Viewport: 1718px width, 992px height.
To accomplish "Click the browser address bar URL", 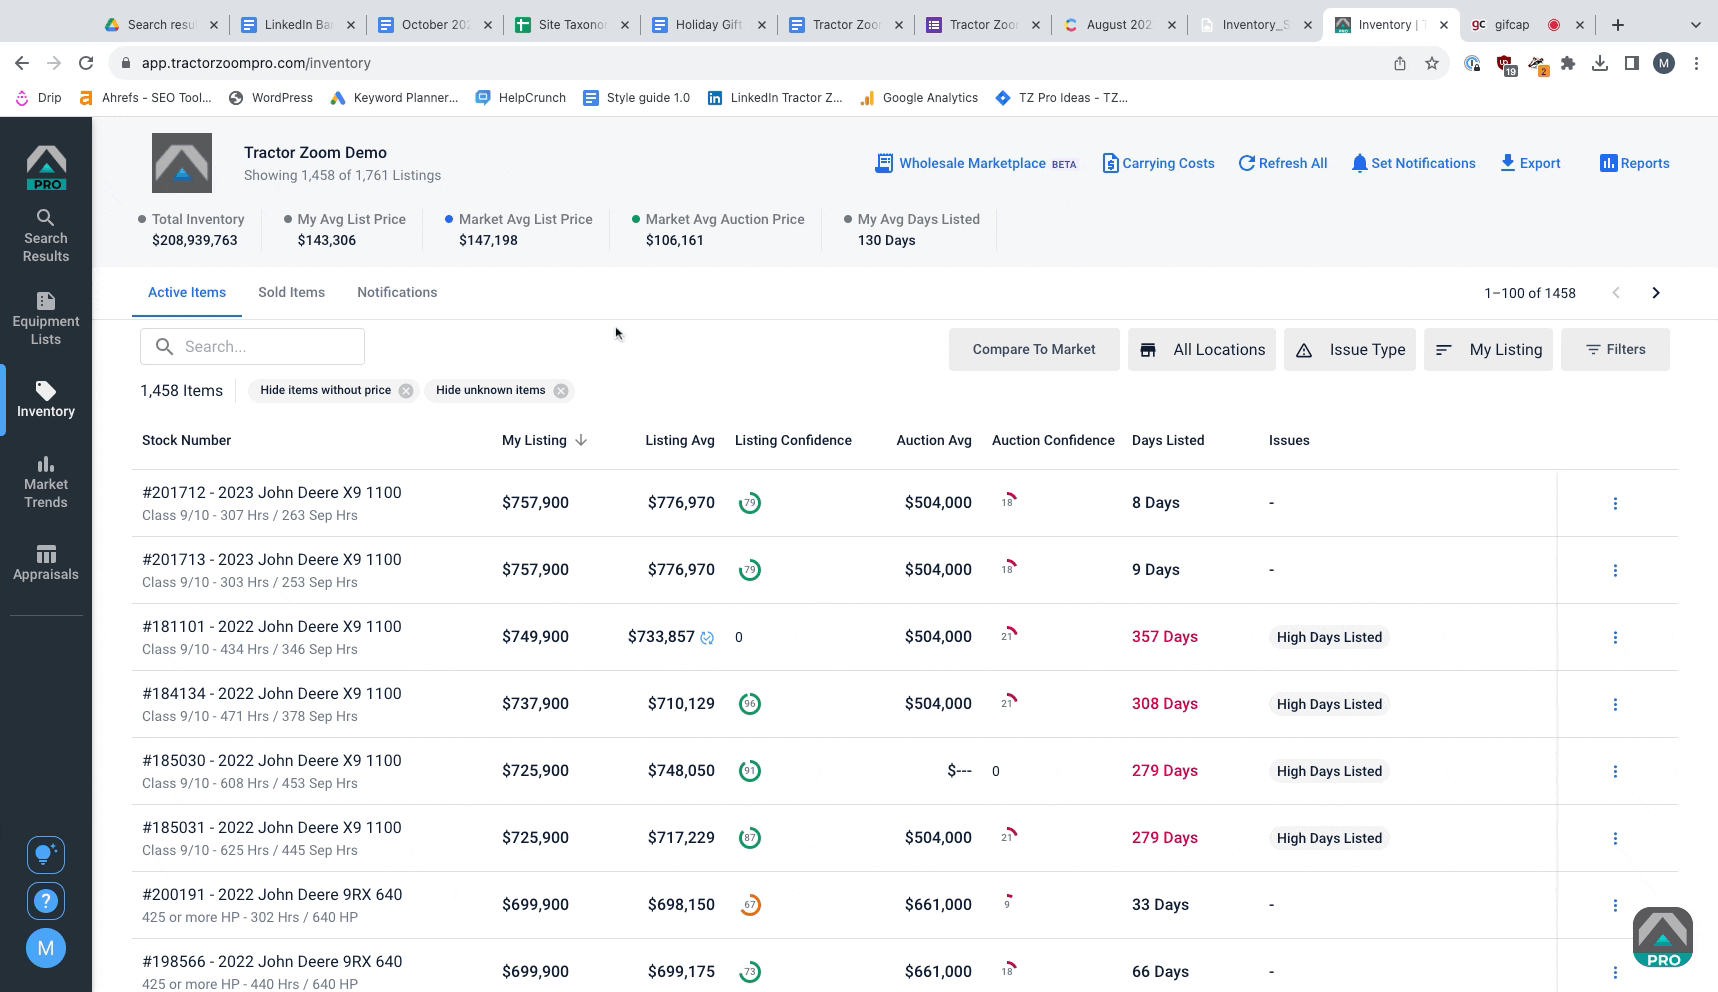I will 256,63.
